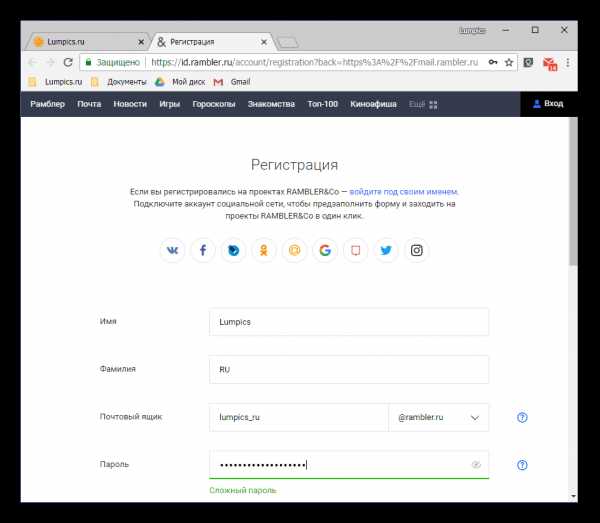Open help for Почтовый ящик field

[x=522, y=417]
